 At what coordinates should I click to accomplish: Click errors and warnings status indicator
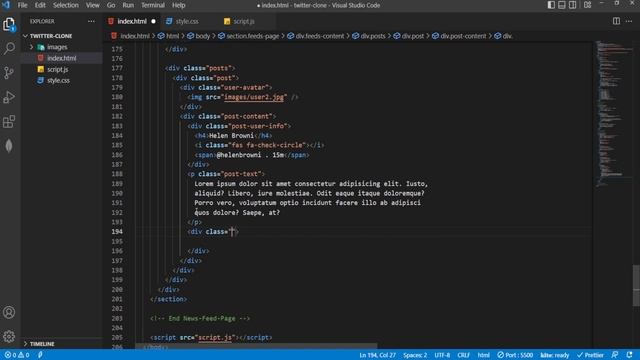[x=17, y=355]
